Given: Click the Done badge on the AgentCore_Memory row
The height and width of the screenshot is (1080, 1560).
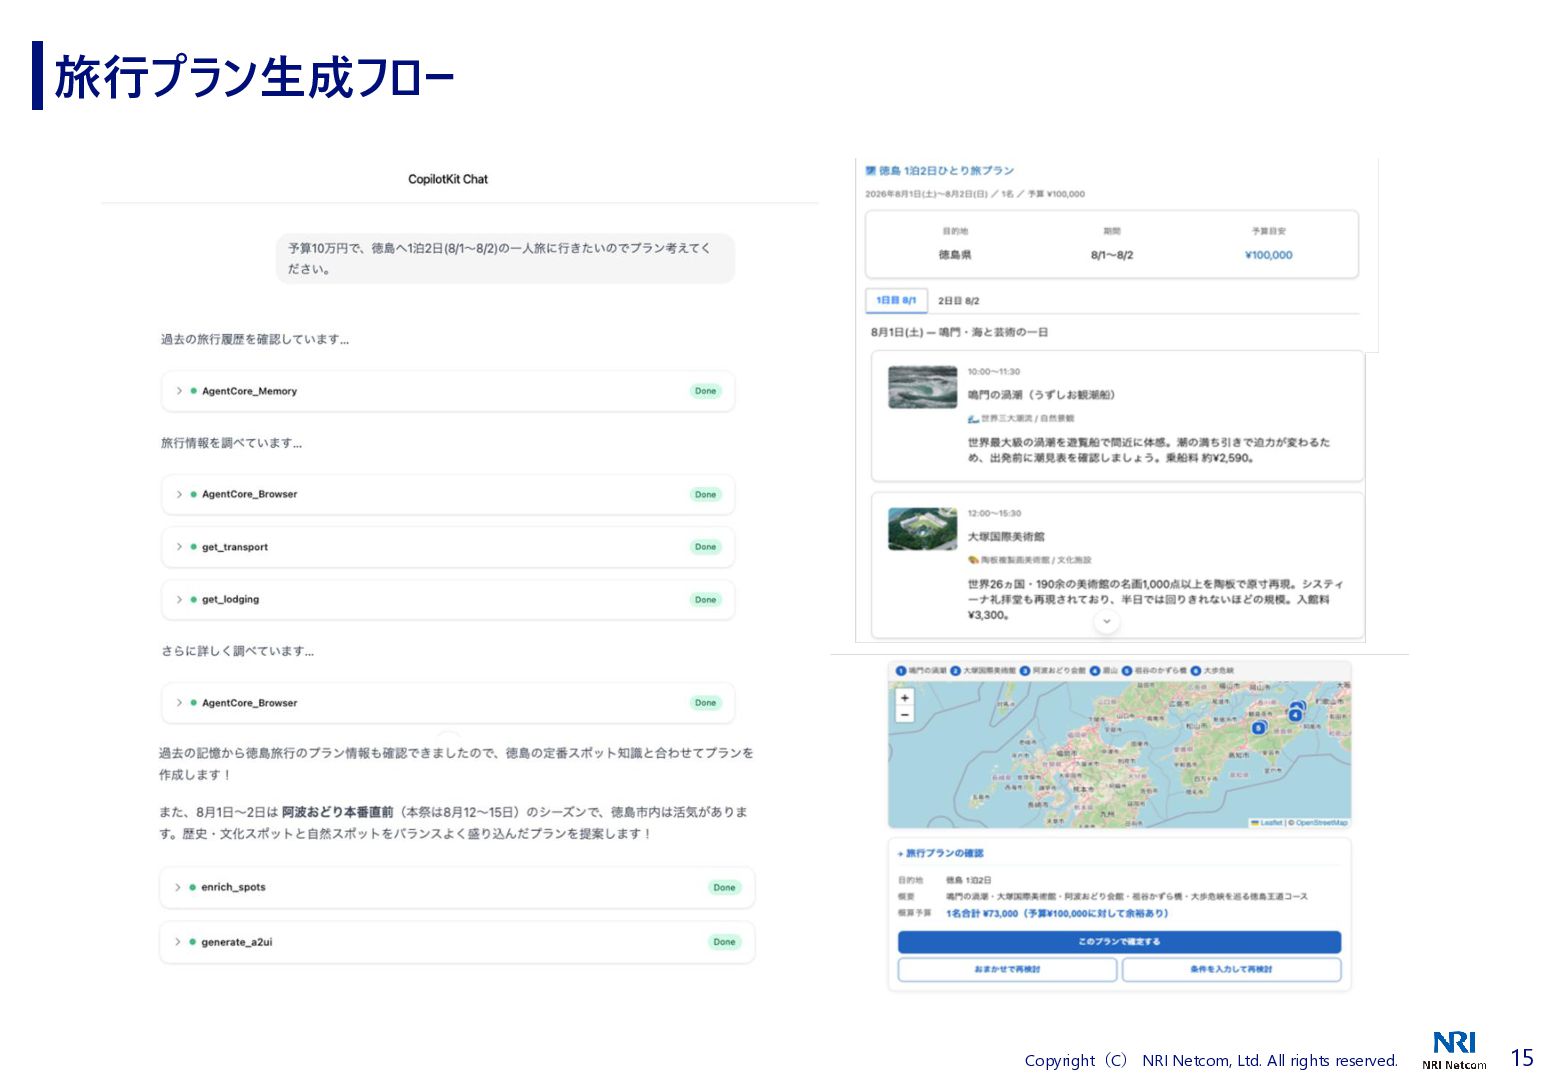Looking at the screenshot, I should click(x=706, y=391).
